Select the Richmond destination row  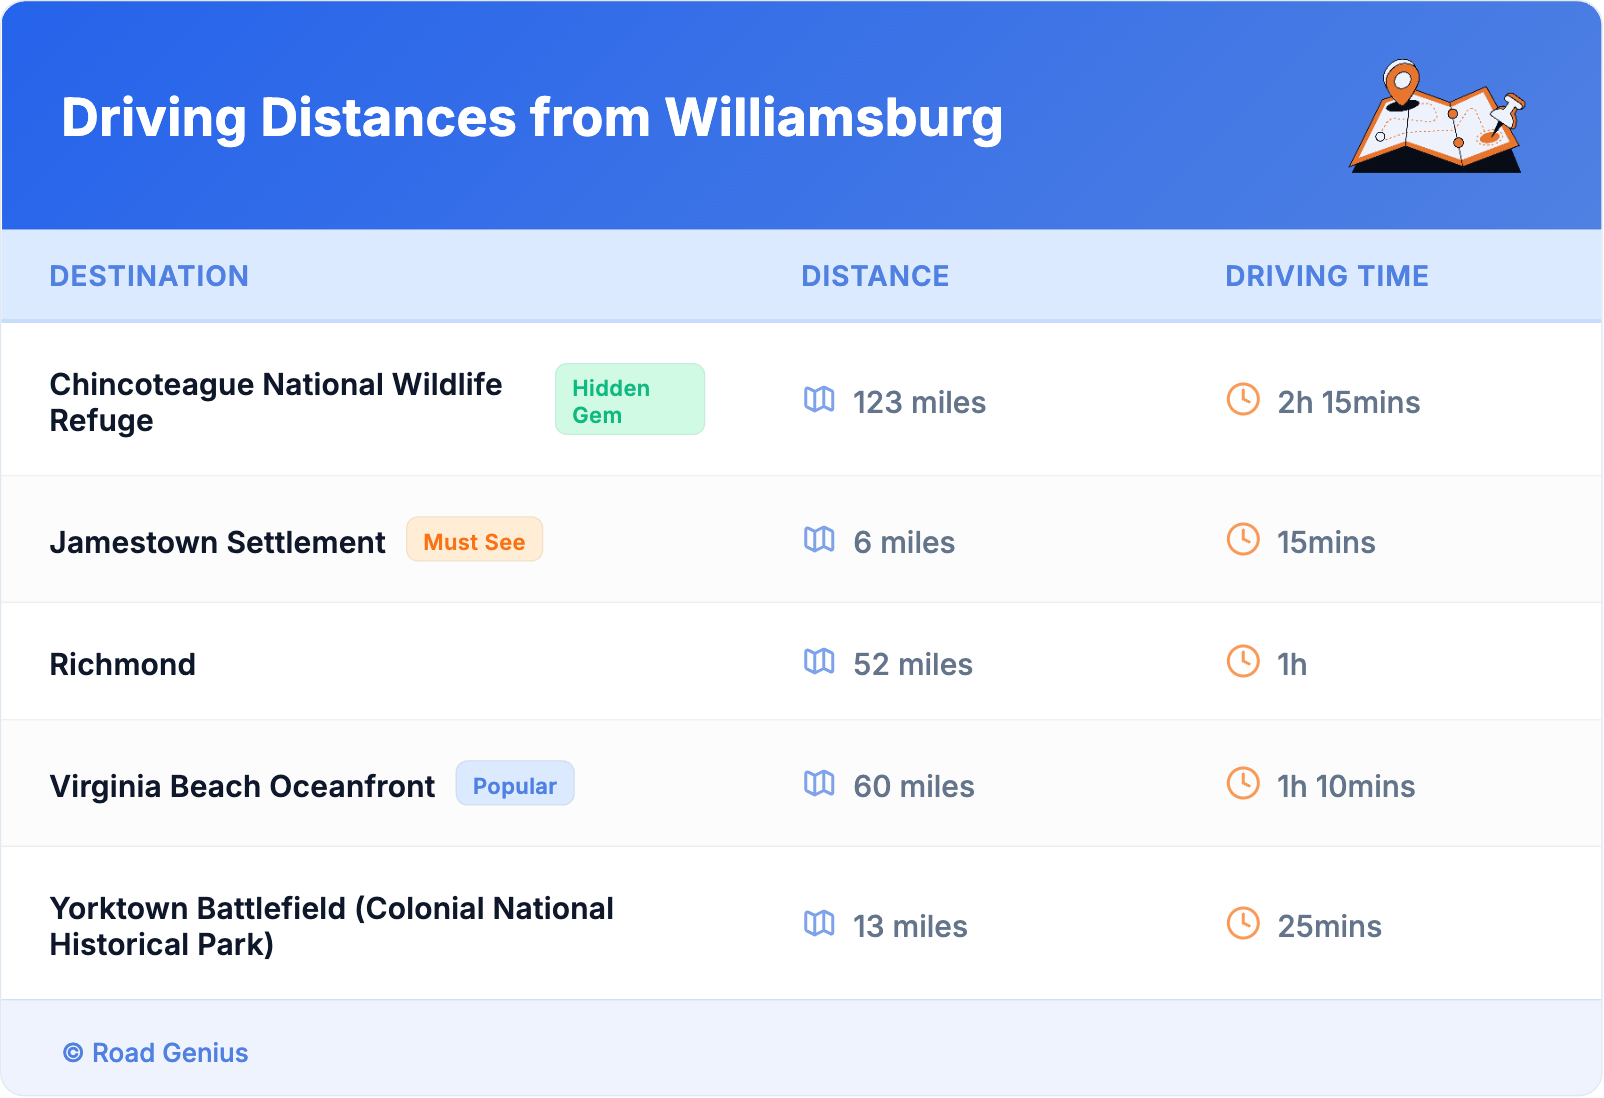[x=123, y=664]
